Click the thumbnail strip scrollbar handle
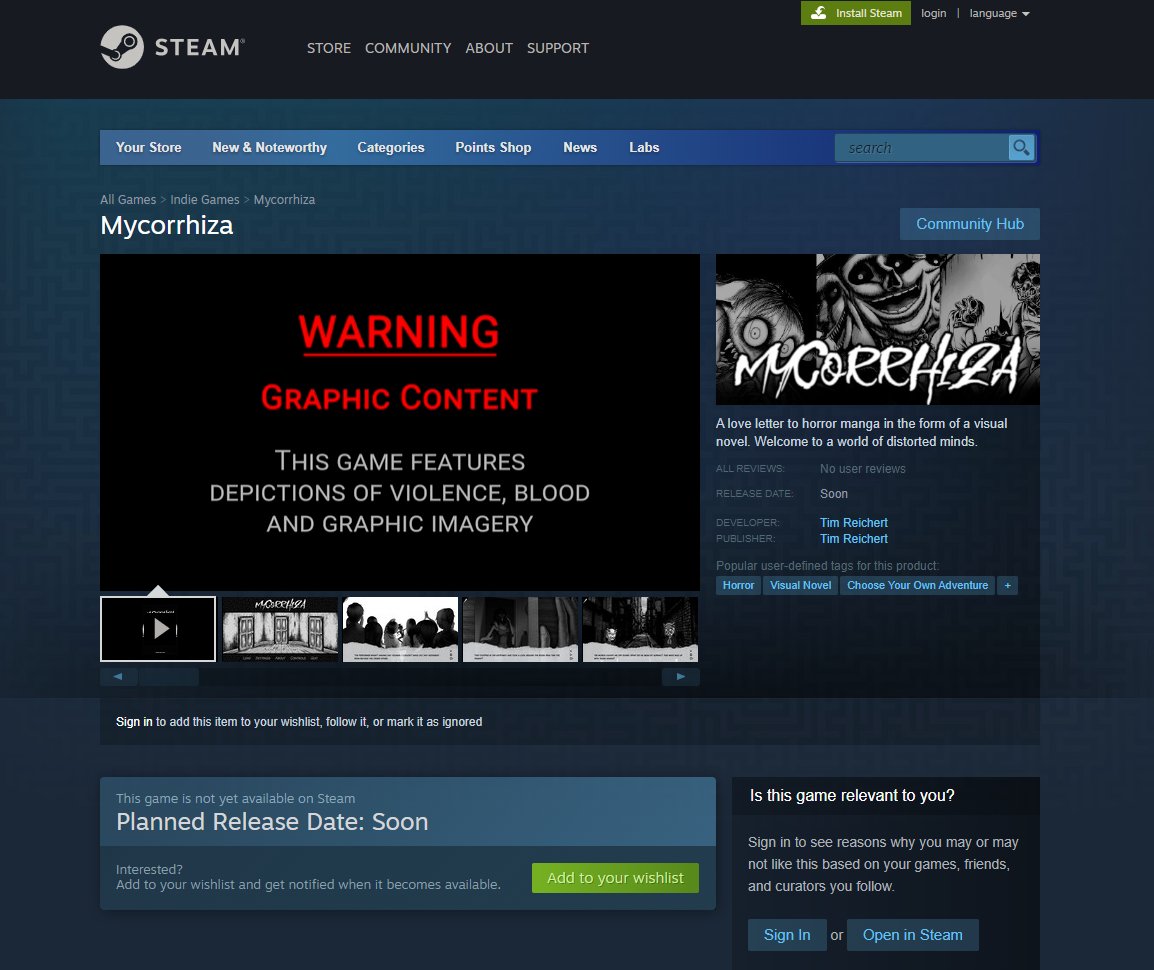Screen dimensions: 1154x970 point(169,676)
